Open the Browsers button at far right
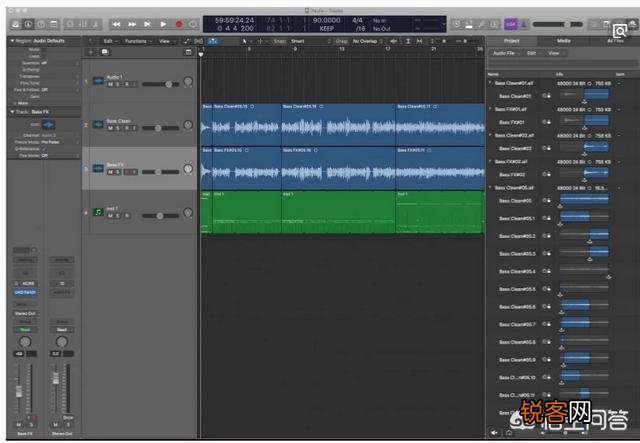 (633, 24)
